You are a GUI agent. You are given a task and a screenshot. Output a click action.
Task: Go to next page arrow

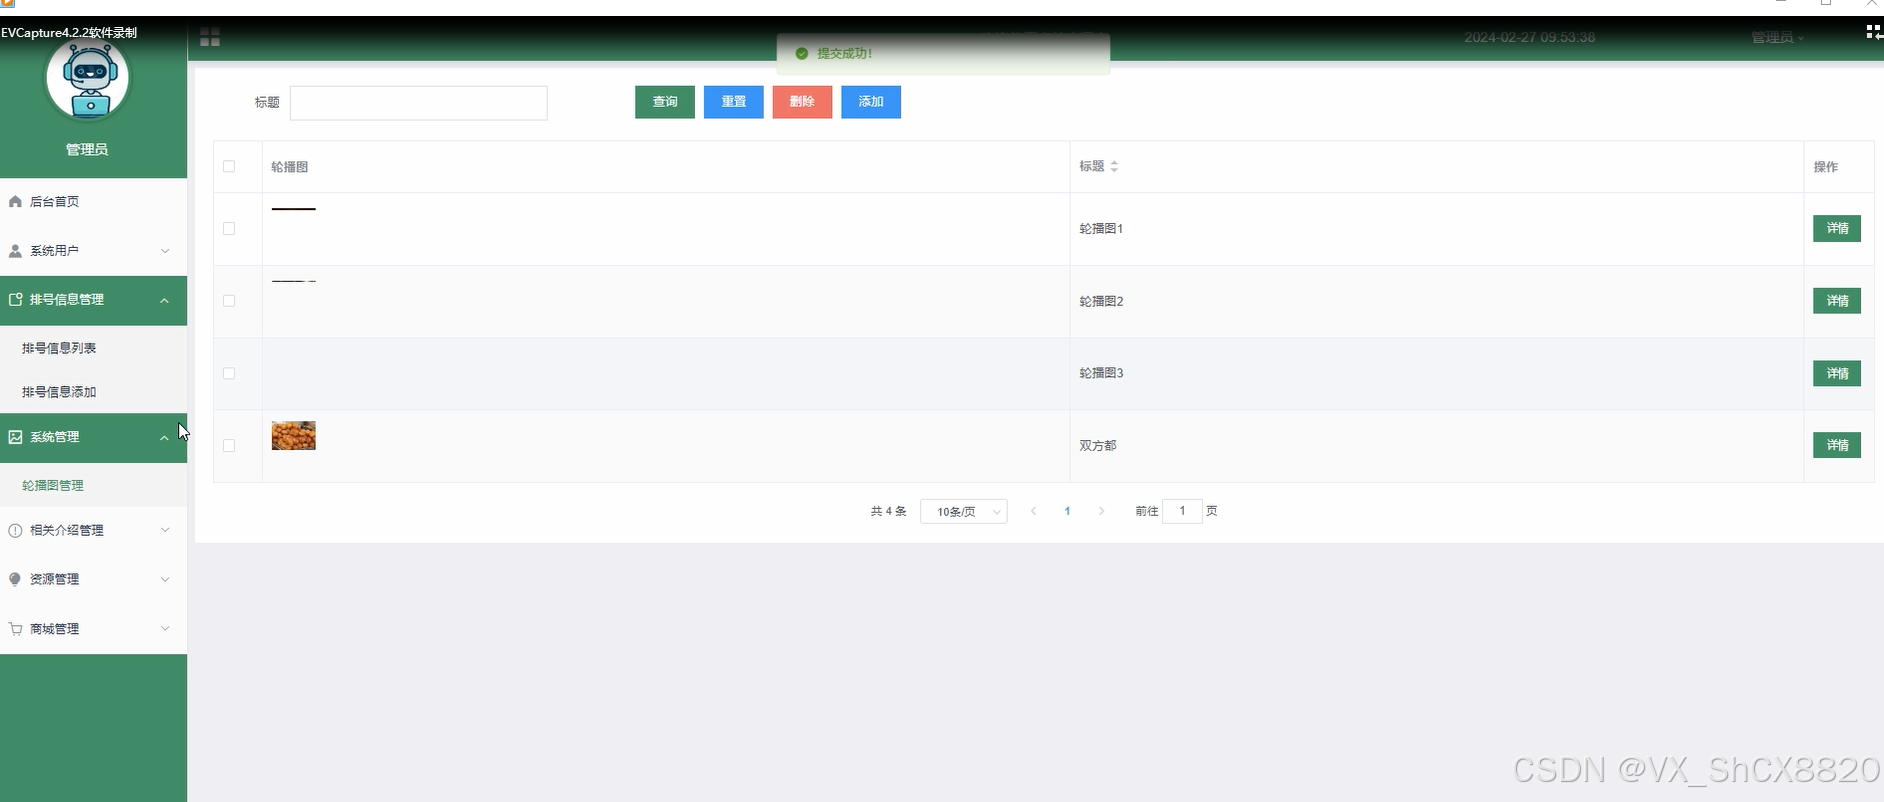[1101, 511]
